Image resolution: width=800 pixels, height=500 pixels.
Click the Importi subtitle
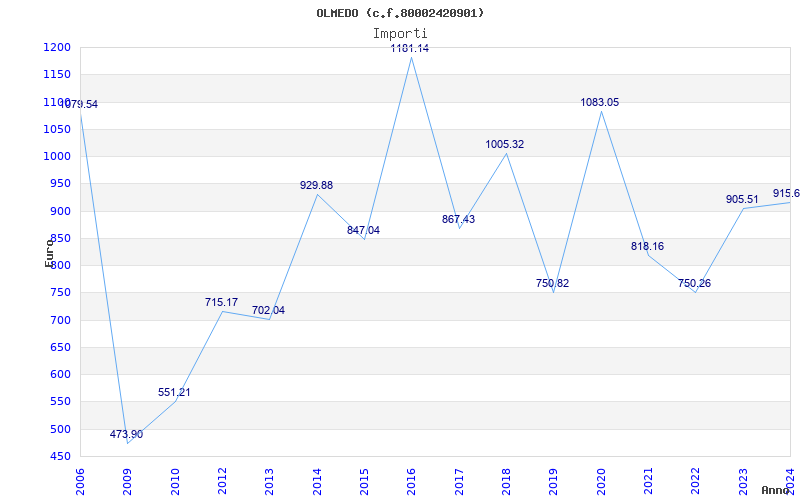[x=400, y=34]
